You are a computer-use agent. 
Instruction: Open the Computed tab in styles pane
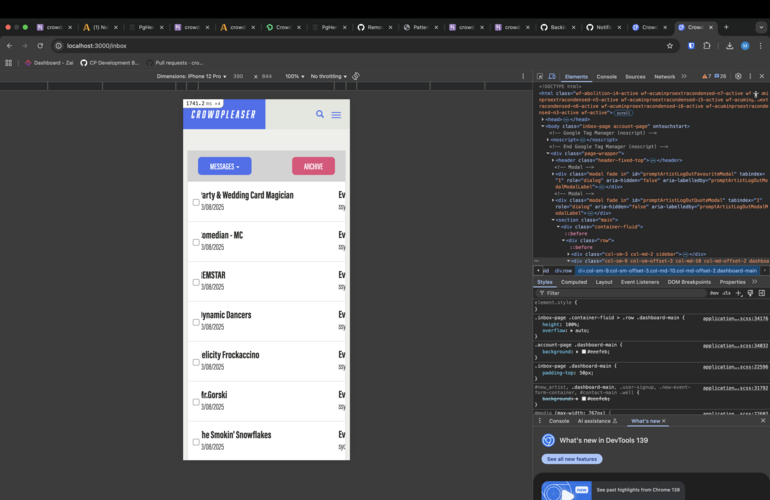click(574, 282)
